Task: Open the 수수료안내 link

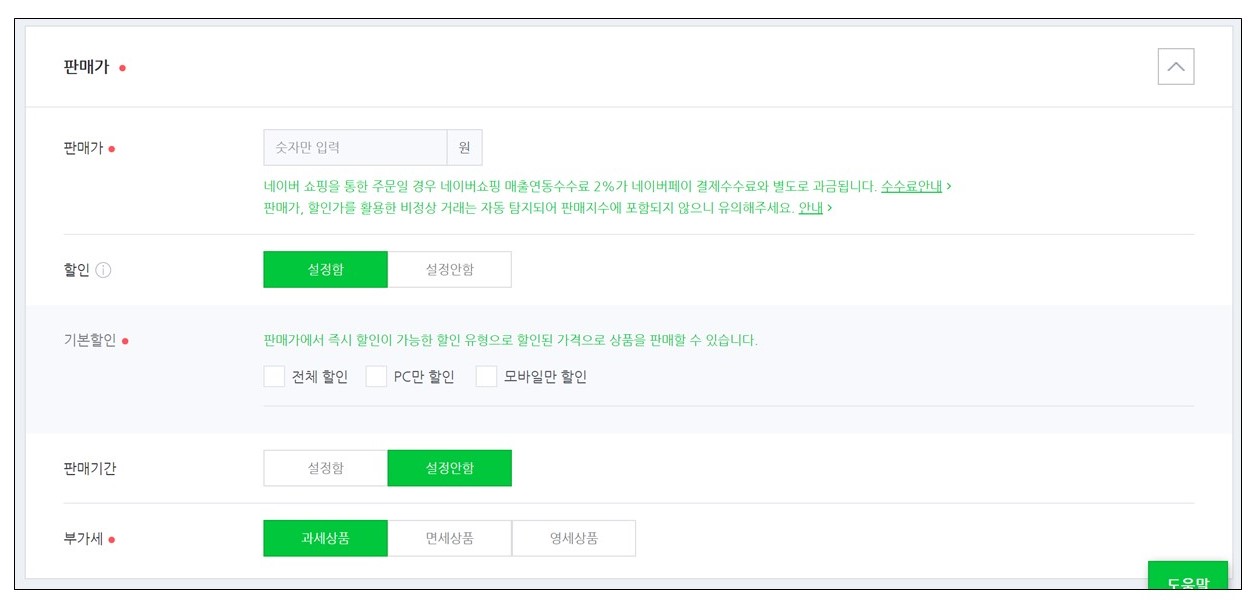Action: click(911, 186)
